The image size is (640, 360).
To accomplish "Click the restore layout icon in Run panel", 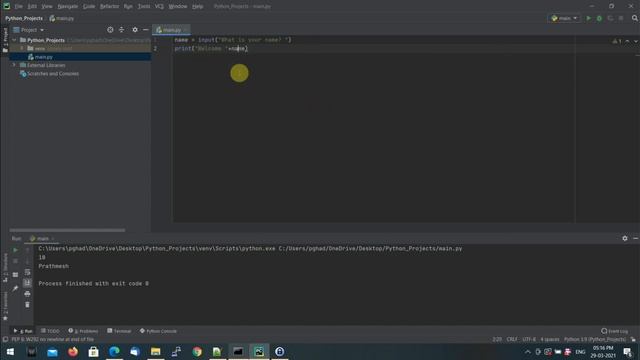I will point(15,275).
